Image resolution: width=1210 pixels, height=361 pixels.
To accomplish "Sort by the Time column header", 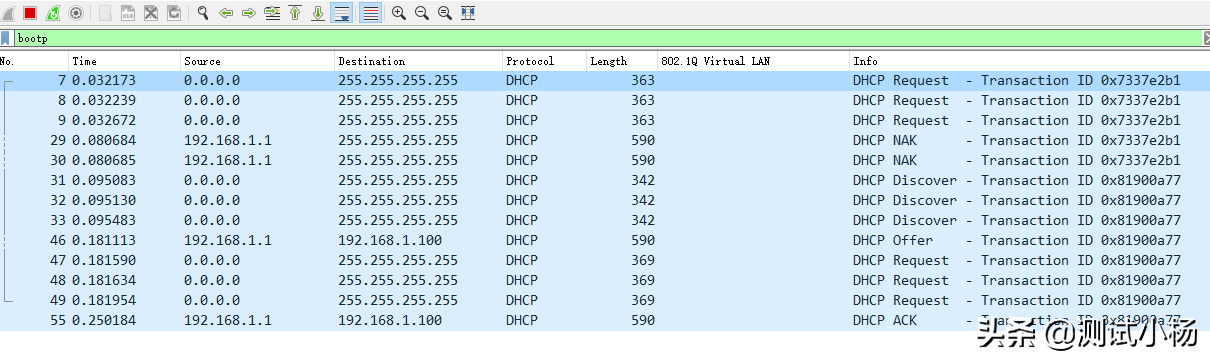I will [x=125, y=61].
